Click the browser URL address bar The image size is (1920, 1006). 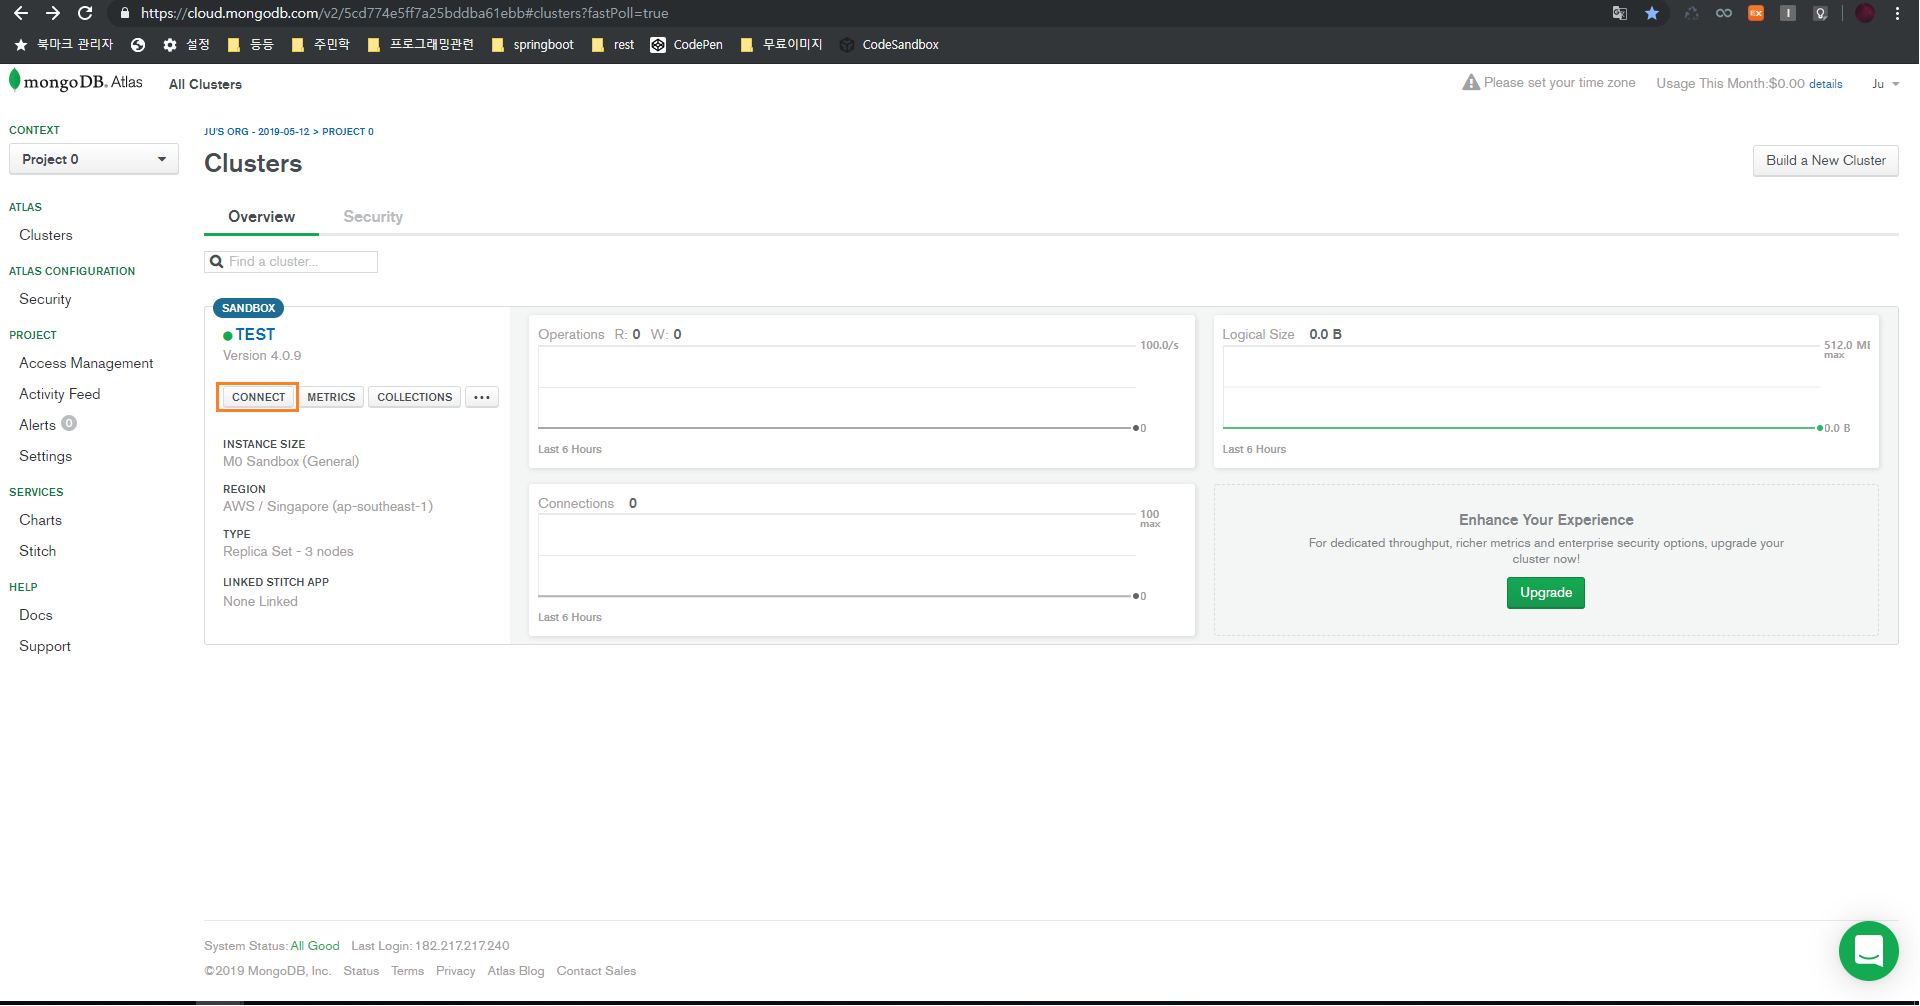point(860,13)
